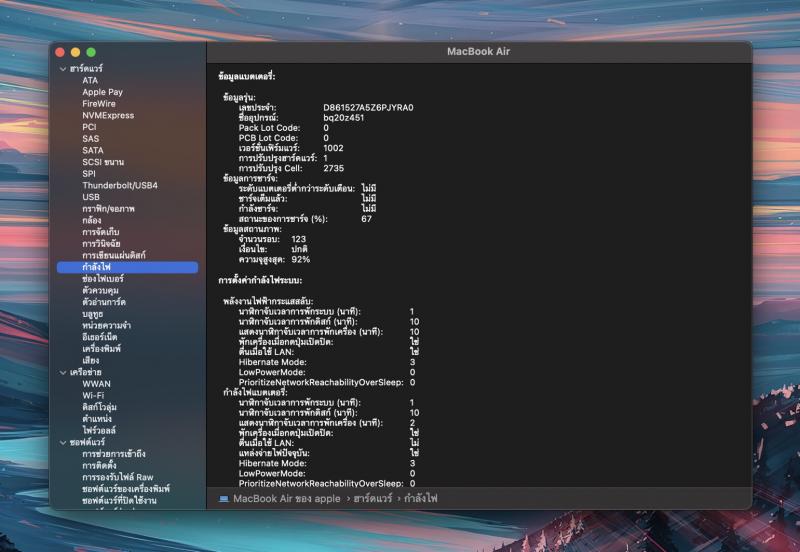Viewport: 800px width, 552px height.
Task: Click ข้อมูลแบตเตอรี่ heading
Action: [x=246, y=77]
